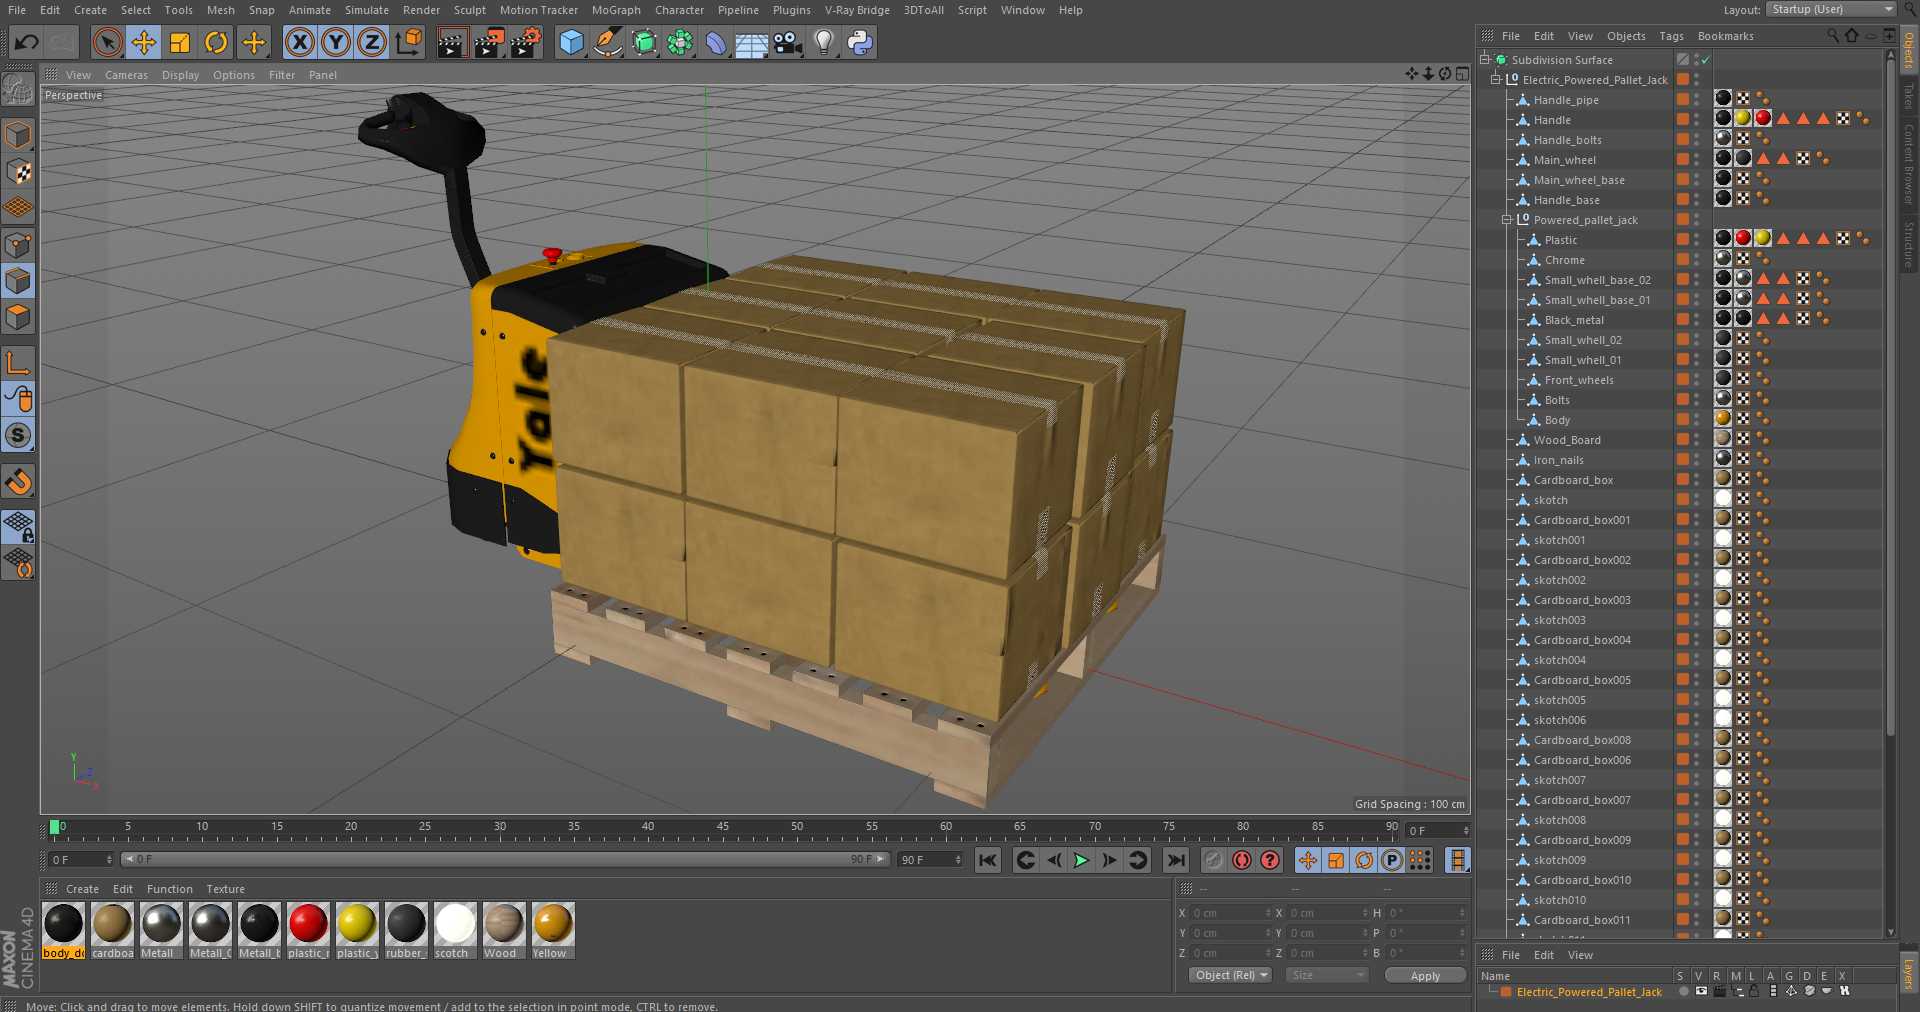Toggle visibility dots for Body object
Screen dimensions: 1920x1012
click(x=1696, y=419)
